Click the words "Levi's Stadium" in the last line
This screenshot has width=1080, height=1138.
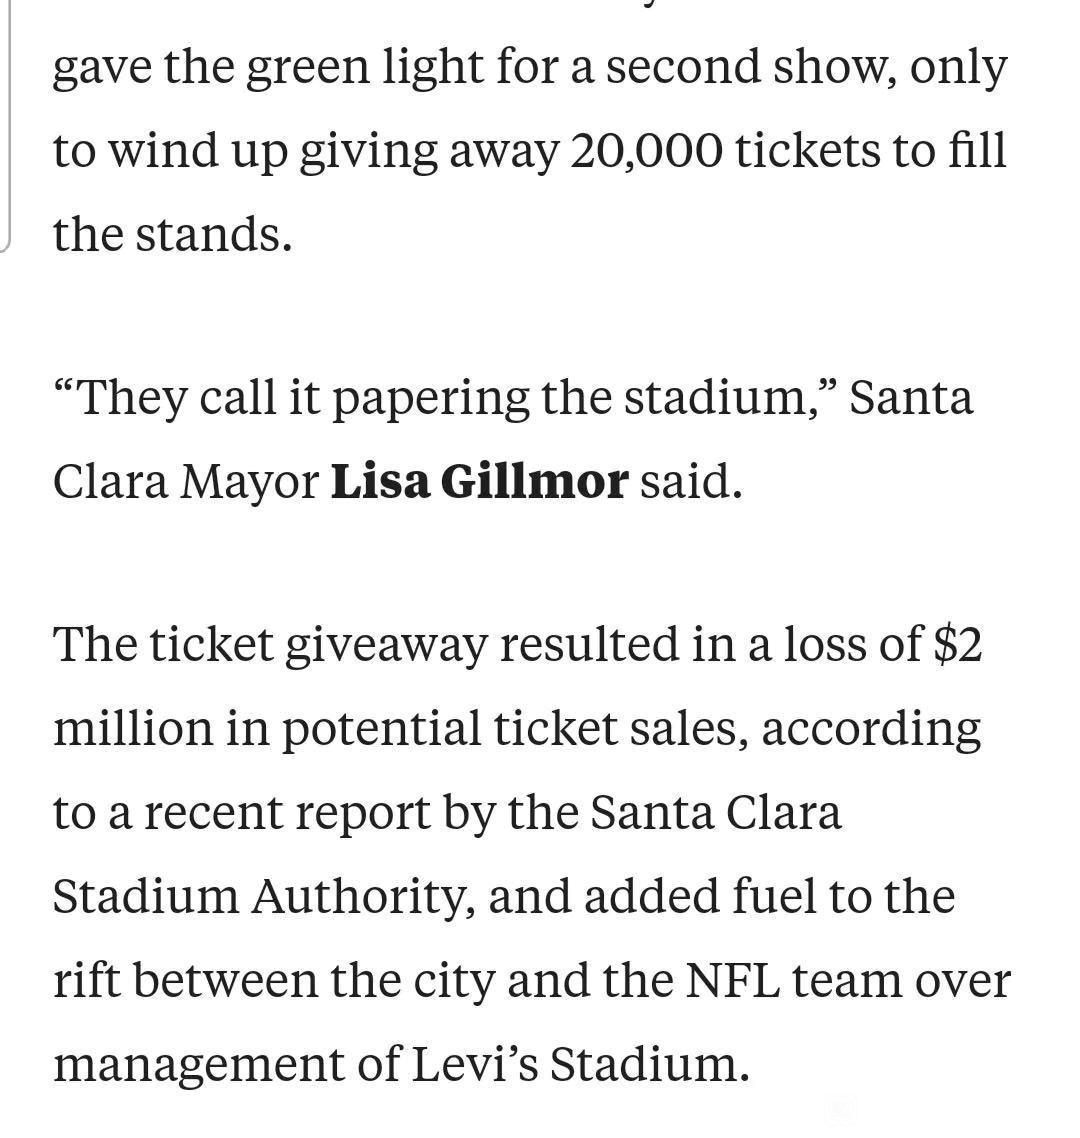pos(581,1065)
